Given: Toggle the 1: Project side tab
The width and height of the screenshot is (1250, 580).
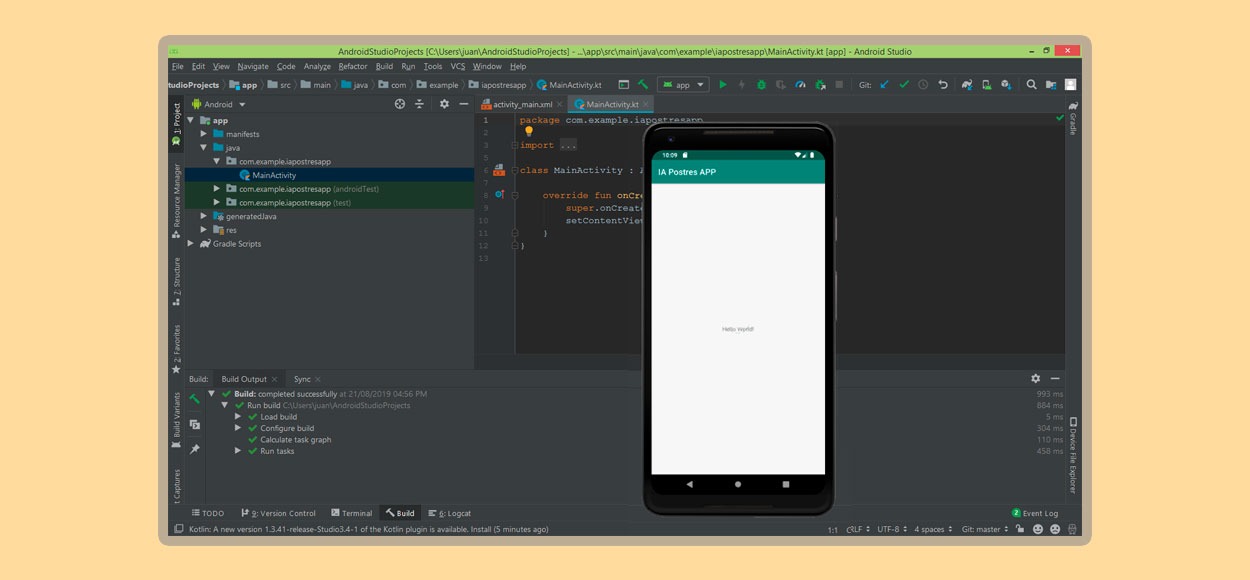Looking at the screenshot, I should [x=177, y=122].
